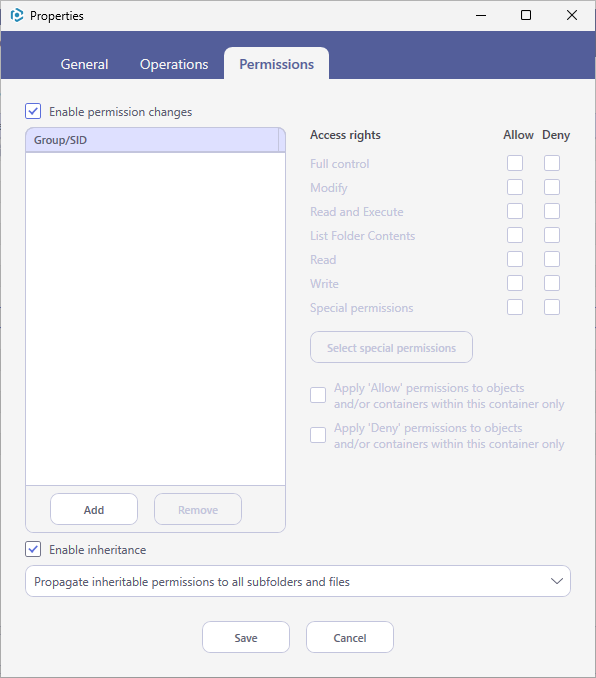Enable Apply 'Allow' permissions within container only
Image resolution: width=596 pixels, height=678 pixels.
point(318,395)
